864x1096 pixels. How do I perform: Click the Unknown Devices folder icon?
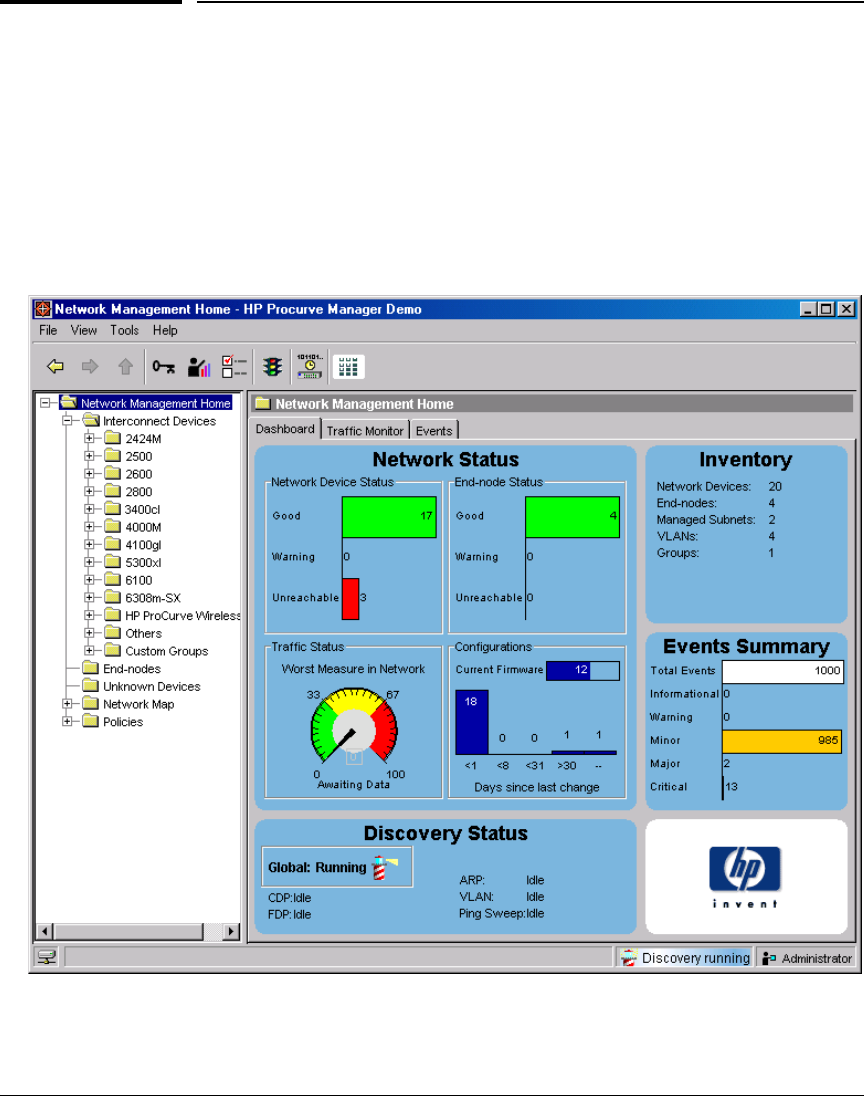click(90, 686)
